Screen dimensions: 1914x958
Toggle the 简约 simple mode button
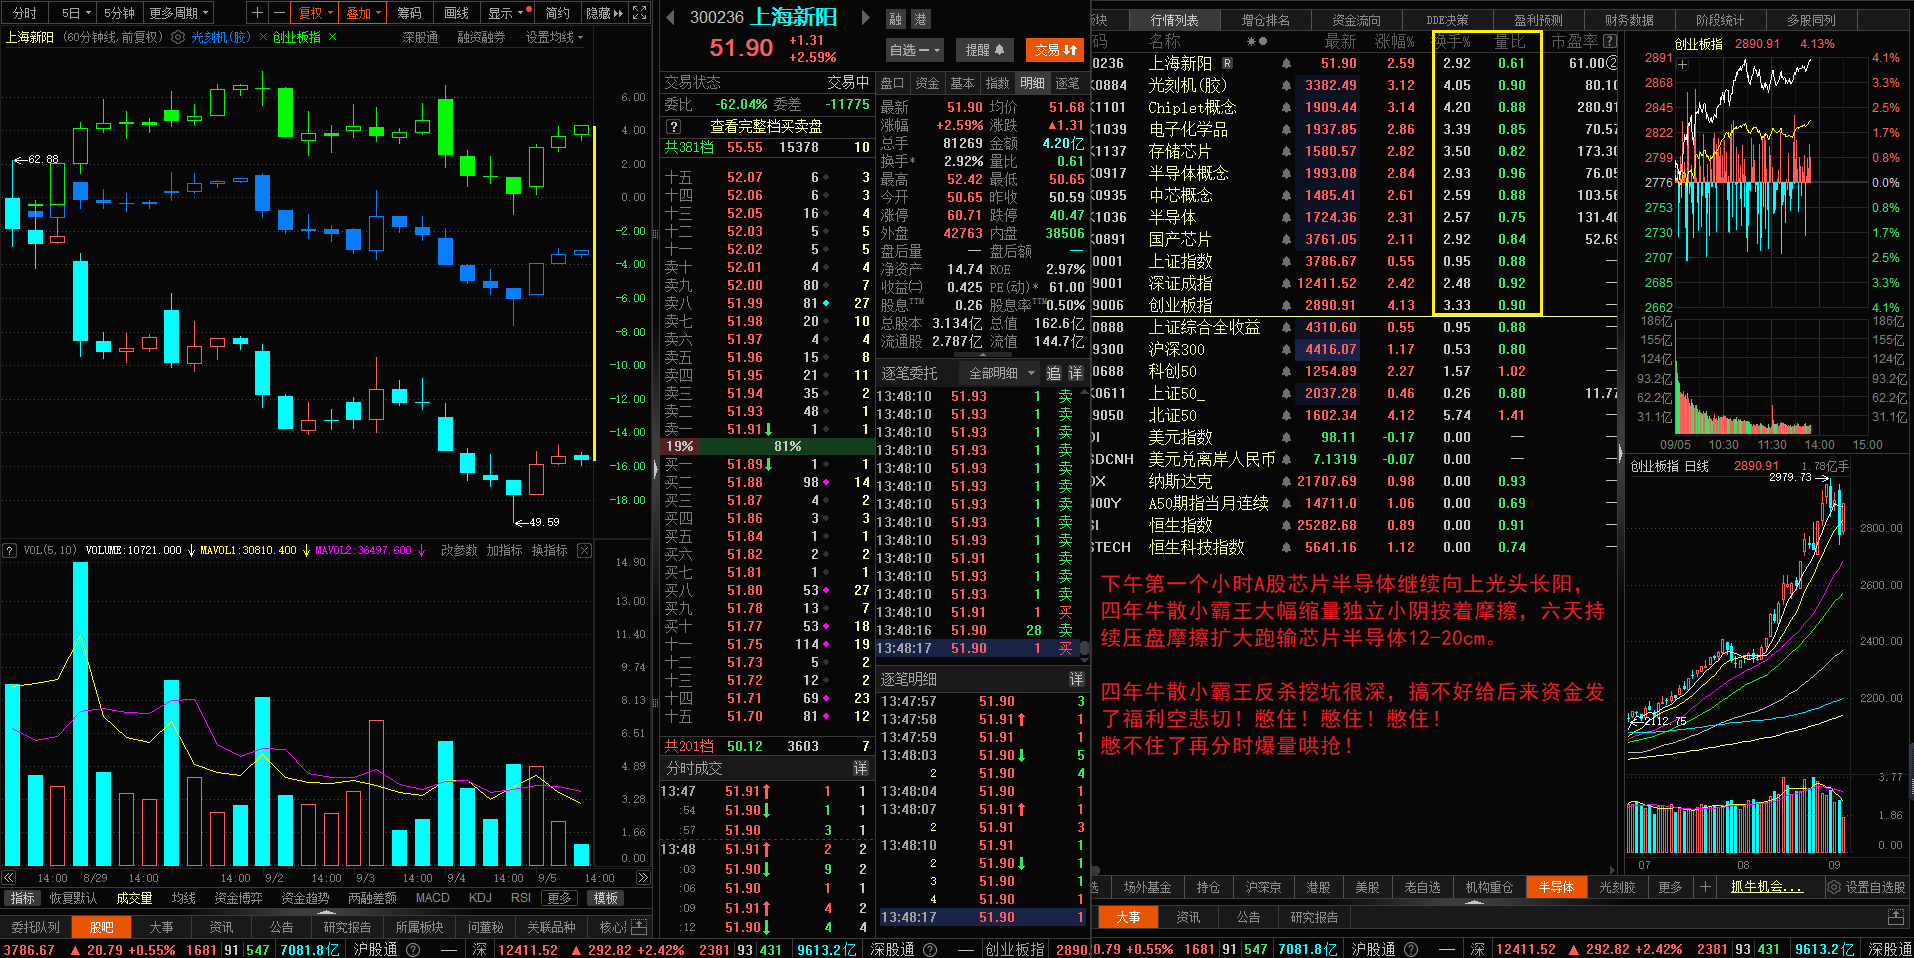(557, 13)
